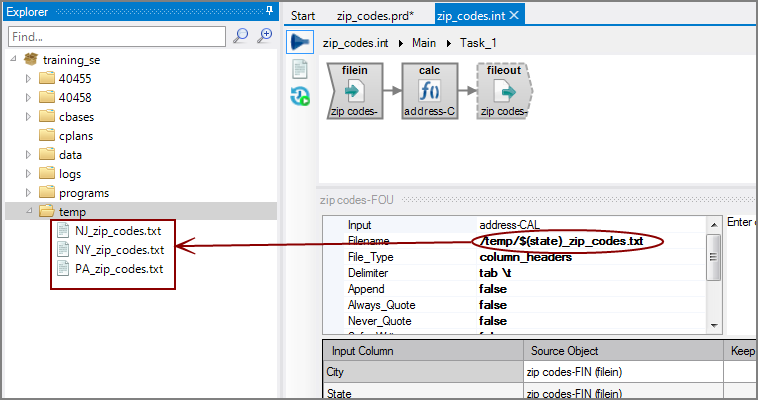Open breadcrumb arrow after Main
The height and width of the screenshot is (400, 758).
[x=449, y=43]
